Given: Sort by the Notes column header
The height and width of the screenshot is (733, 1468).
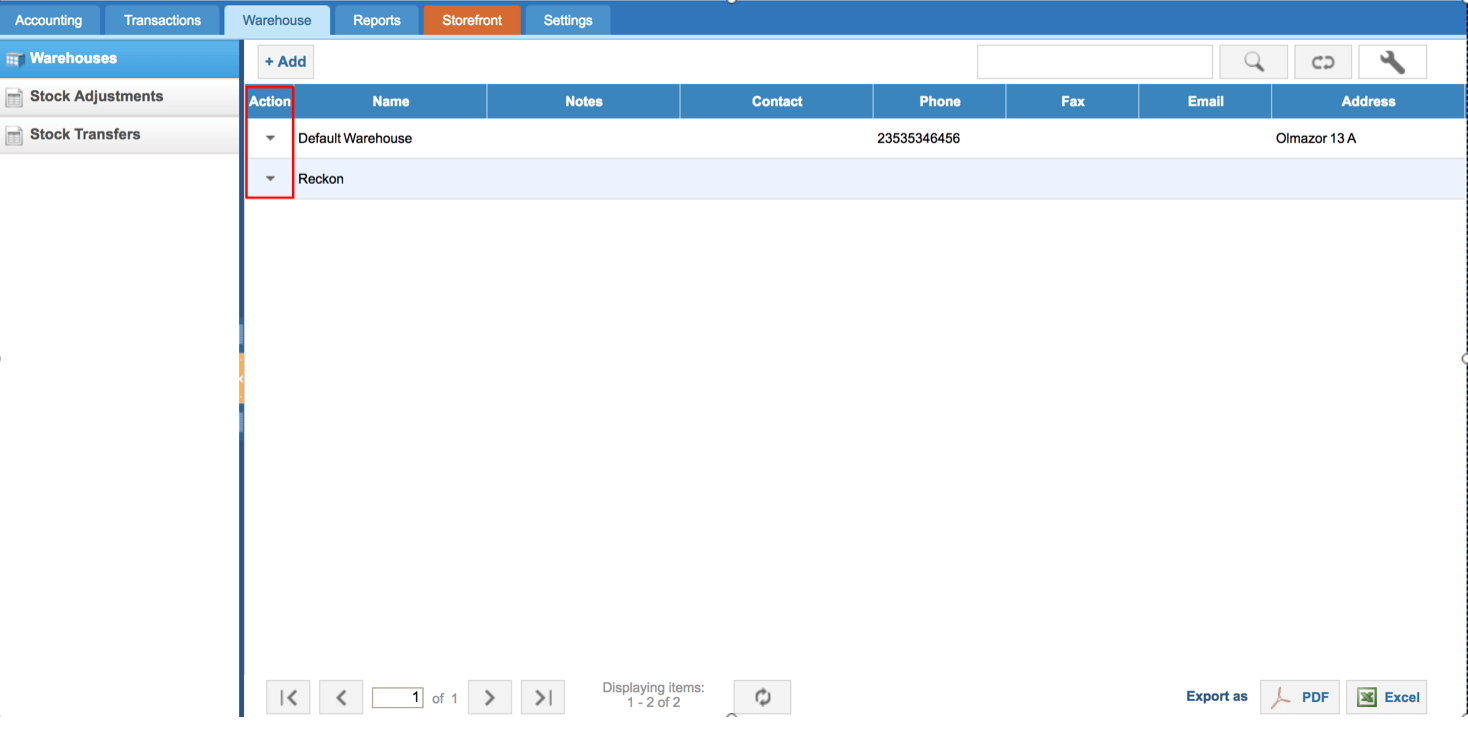Looking at the screenshot, I should pos(584,101).
